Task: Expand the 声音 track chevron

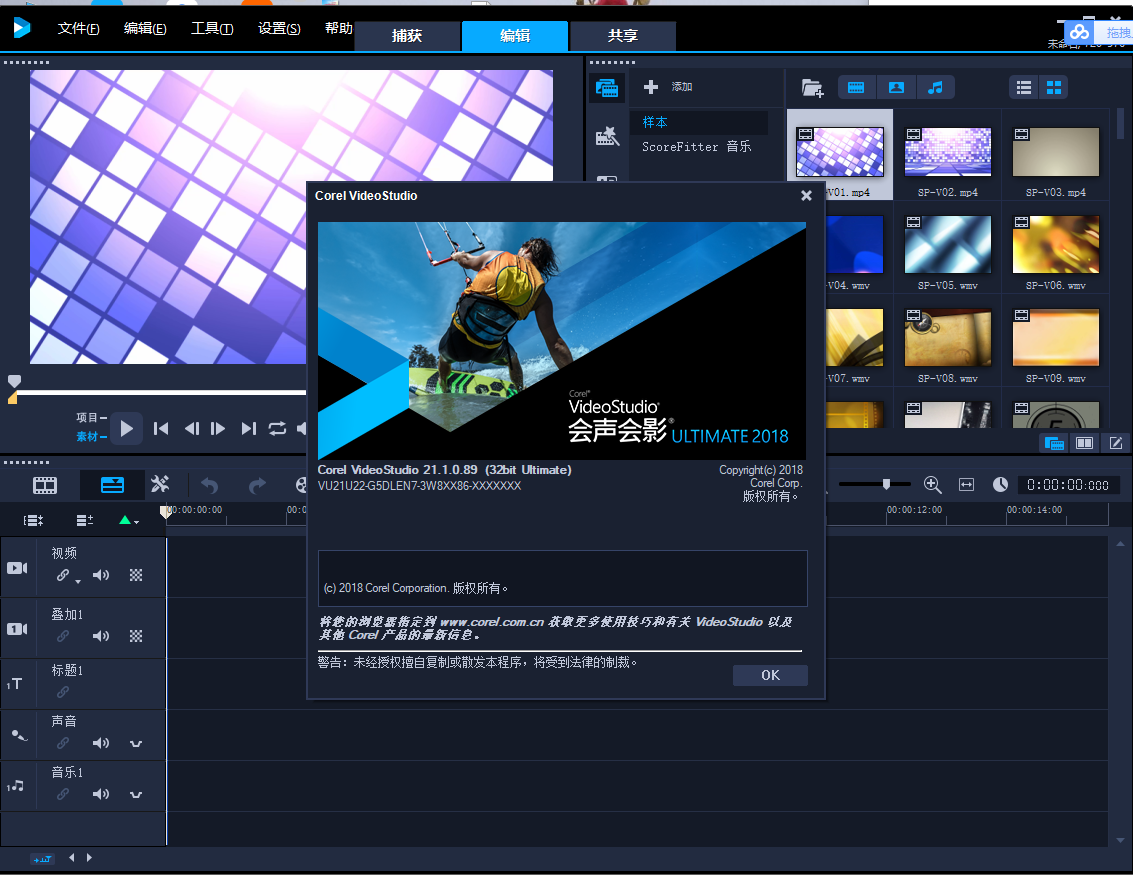Action: pyautogui.click(x=136, y=743)
